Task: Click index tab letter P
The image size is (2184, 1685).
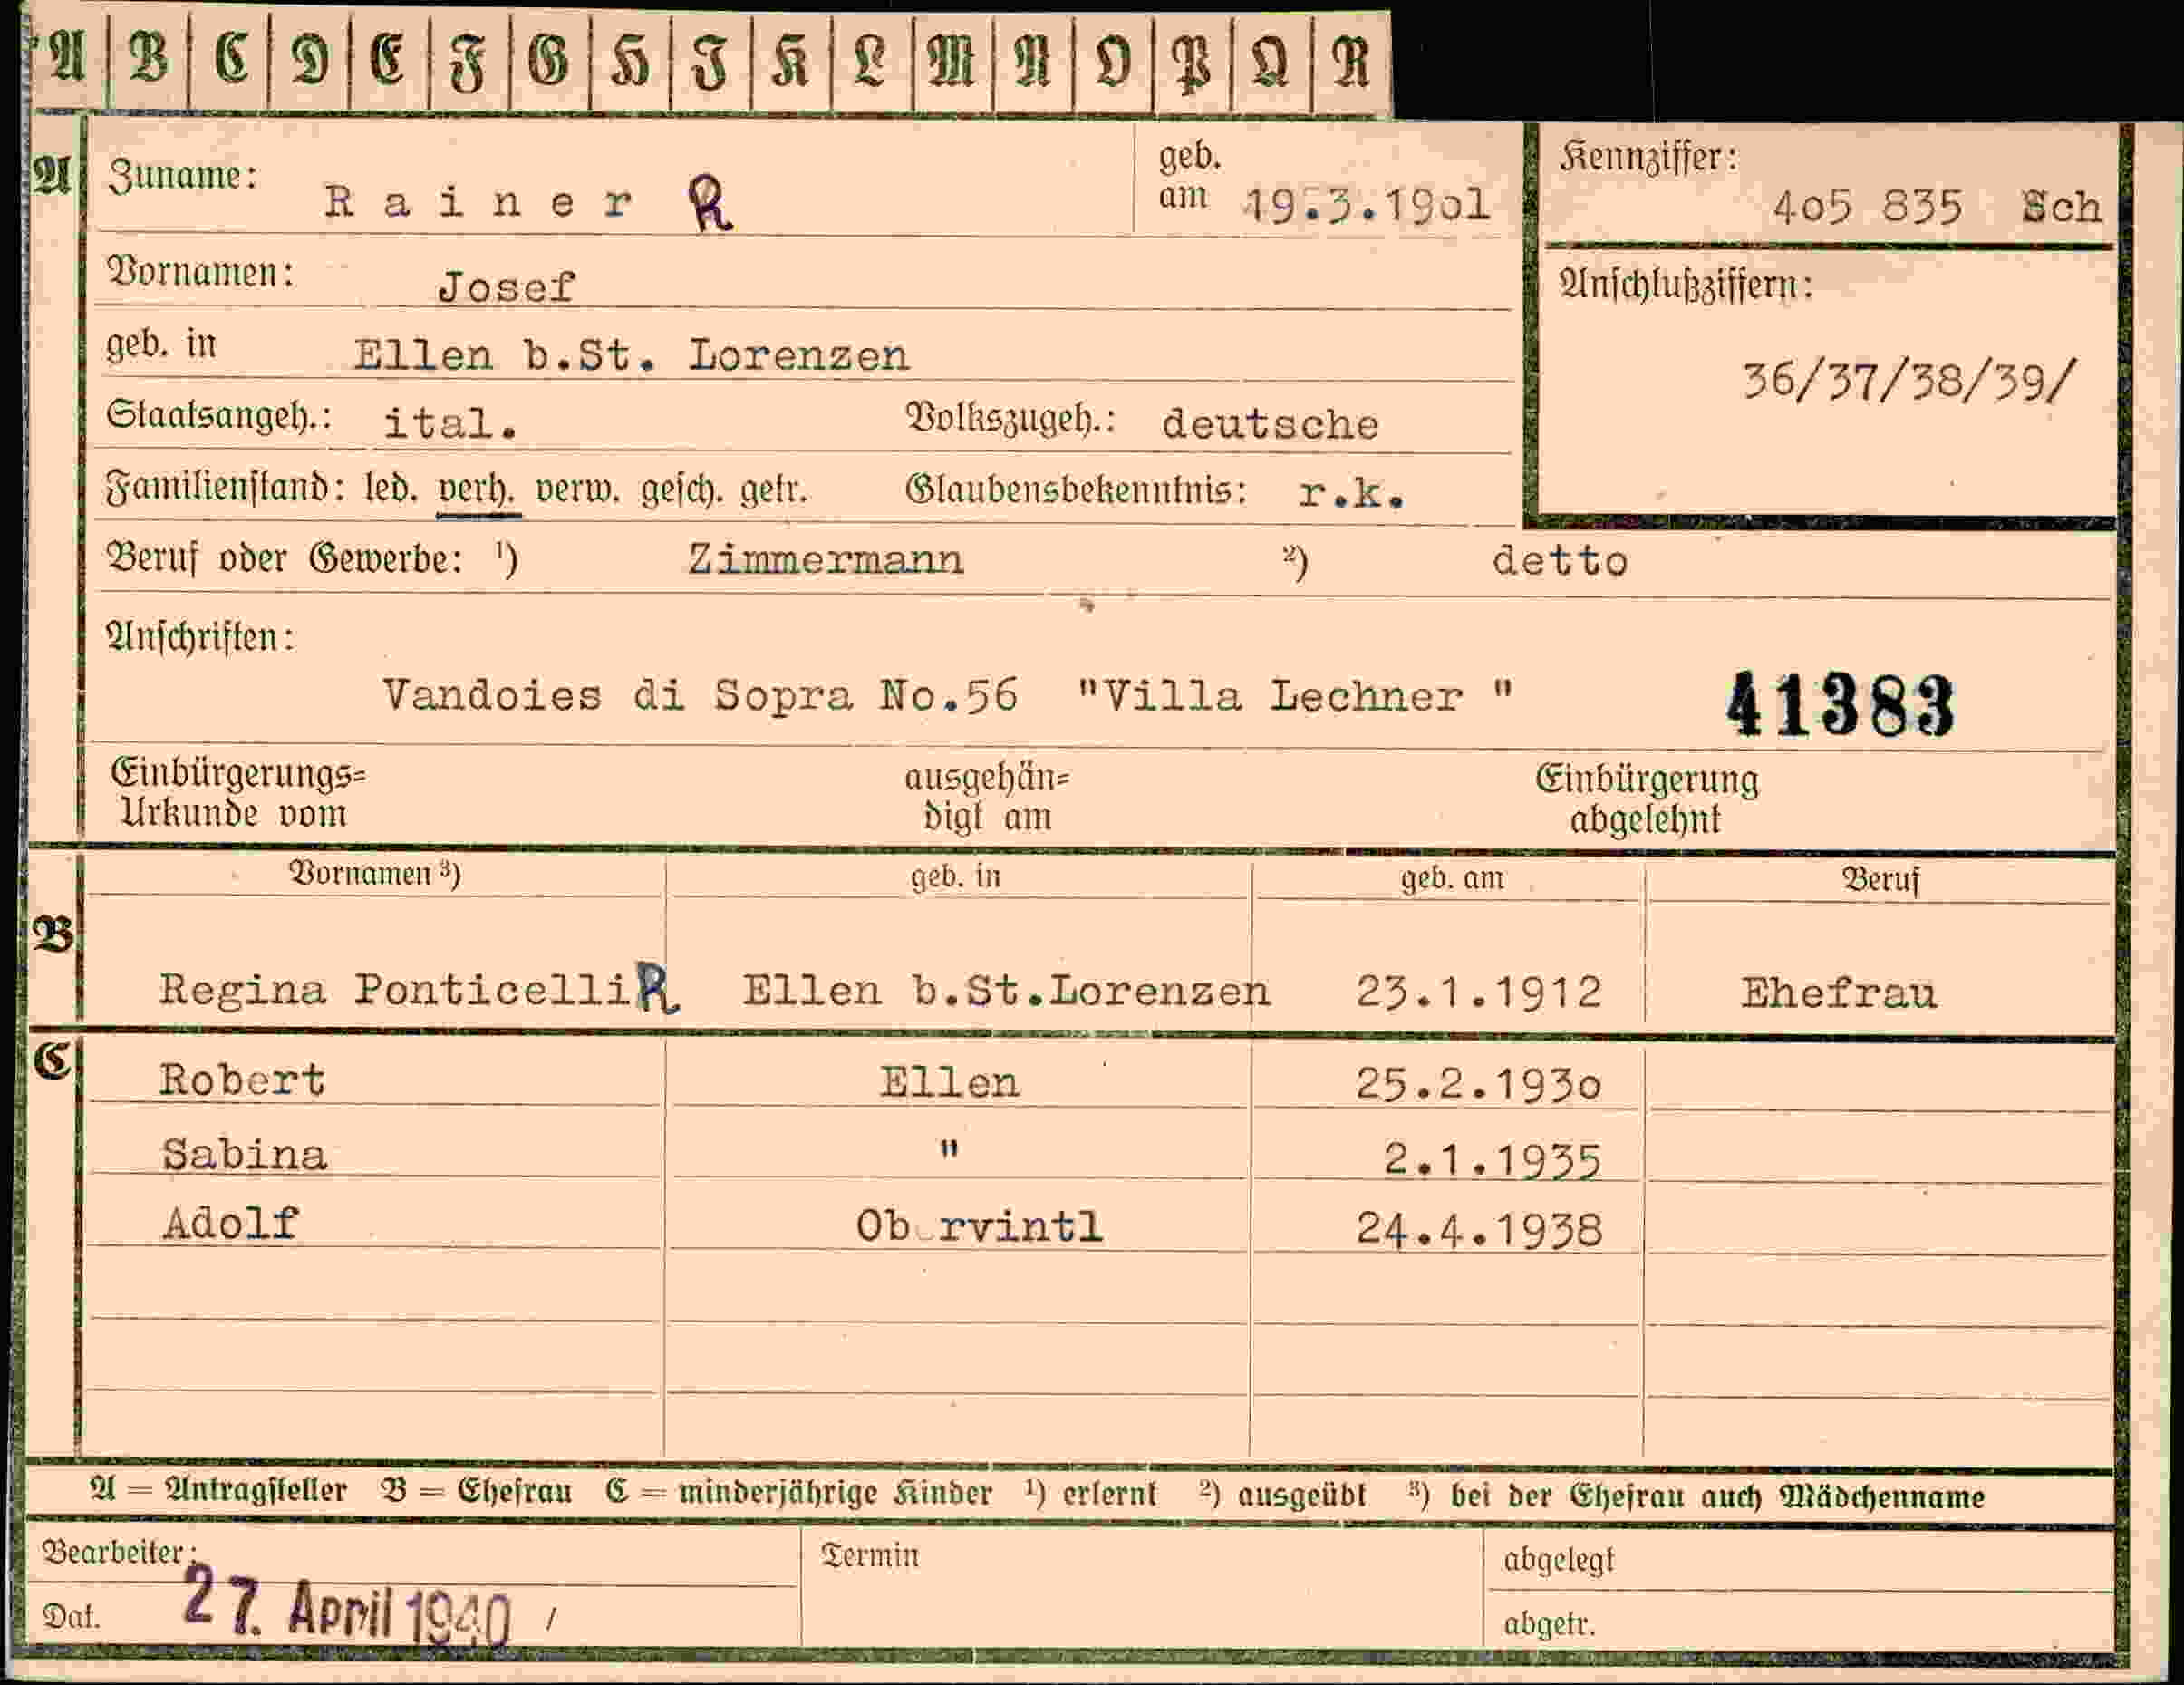Action: click(1191, 64)
